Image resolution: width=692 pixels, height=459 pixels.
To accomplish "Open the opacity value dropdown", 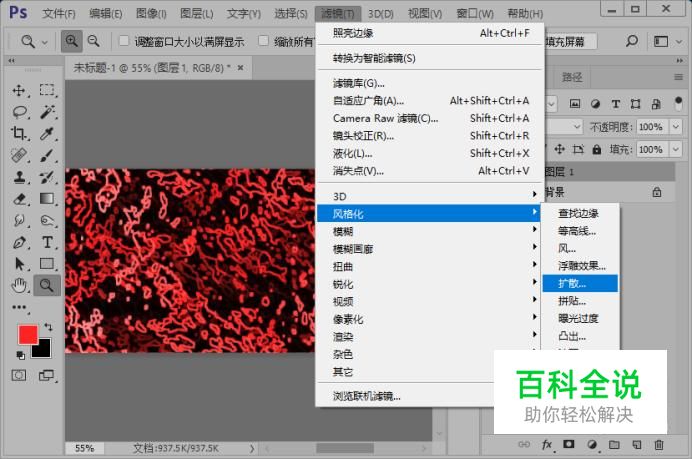I will click(676, 127).
